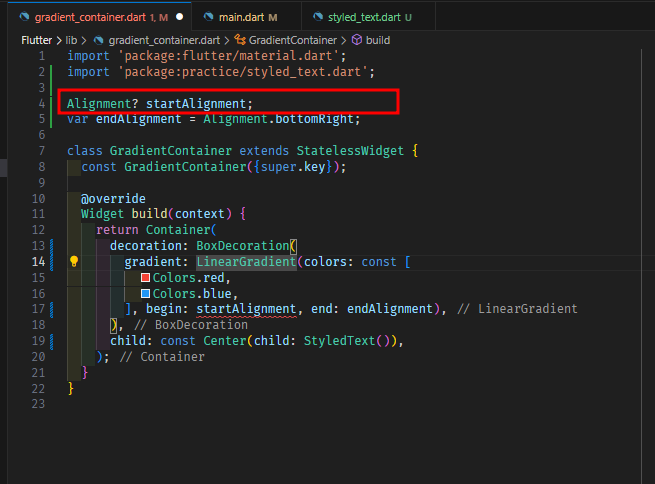655x484 pixels.
Task: Open the lightbulb quick fix on line 14
Action: pos(74,261)
